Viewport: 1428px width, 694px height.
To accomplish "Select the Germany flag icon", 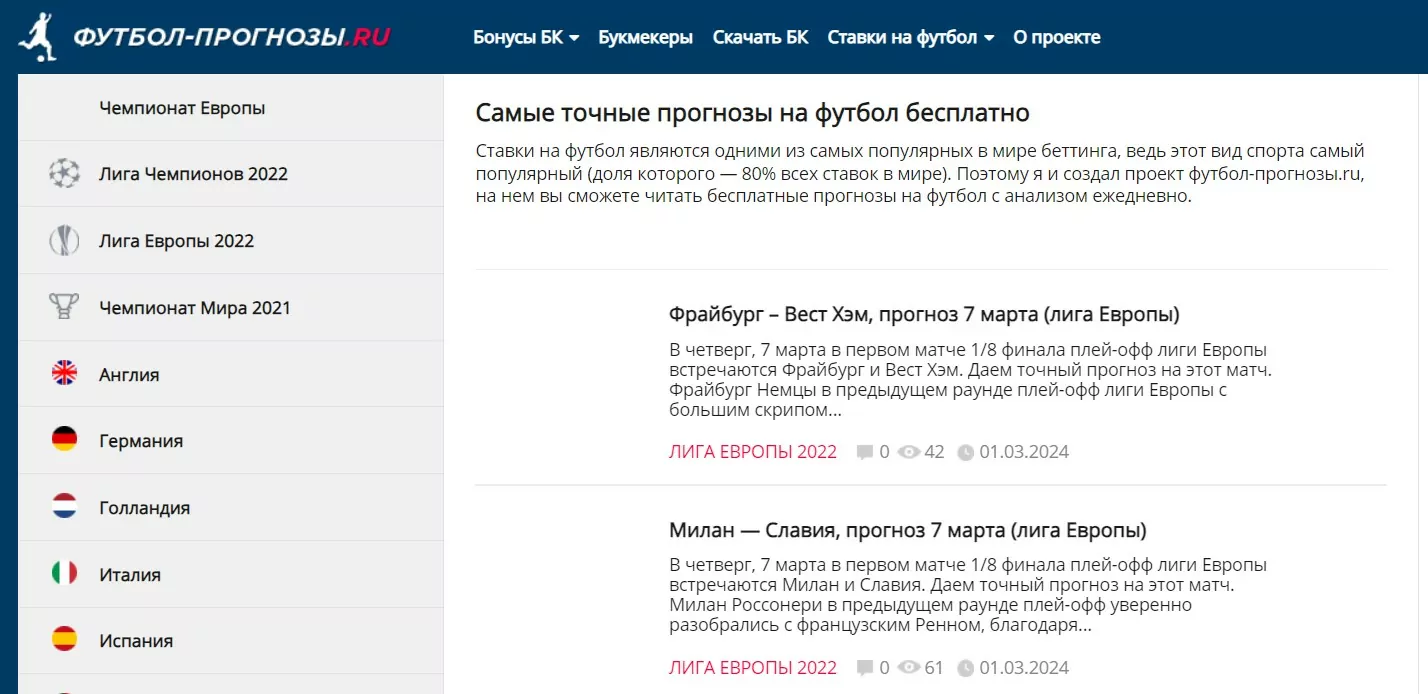I will coord(64,440).
